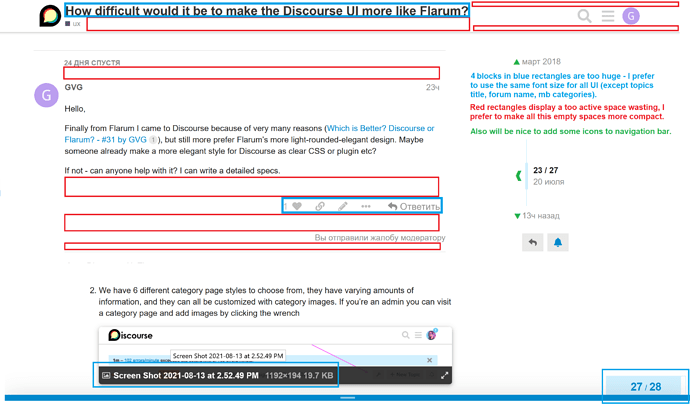Jump to the first post via март 2018

(537, 62)
